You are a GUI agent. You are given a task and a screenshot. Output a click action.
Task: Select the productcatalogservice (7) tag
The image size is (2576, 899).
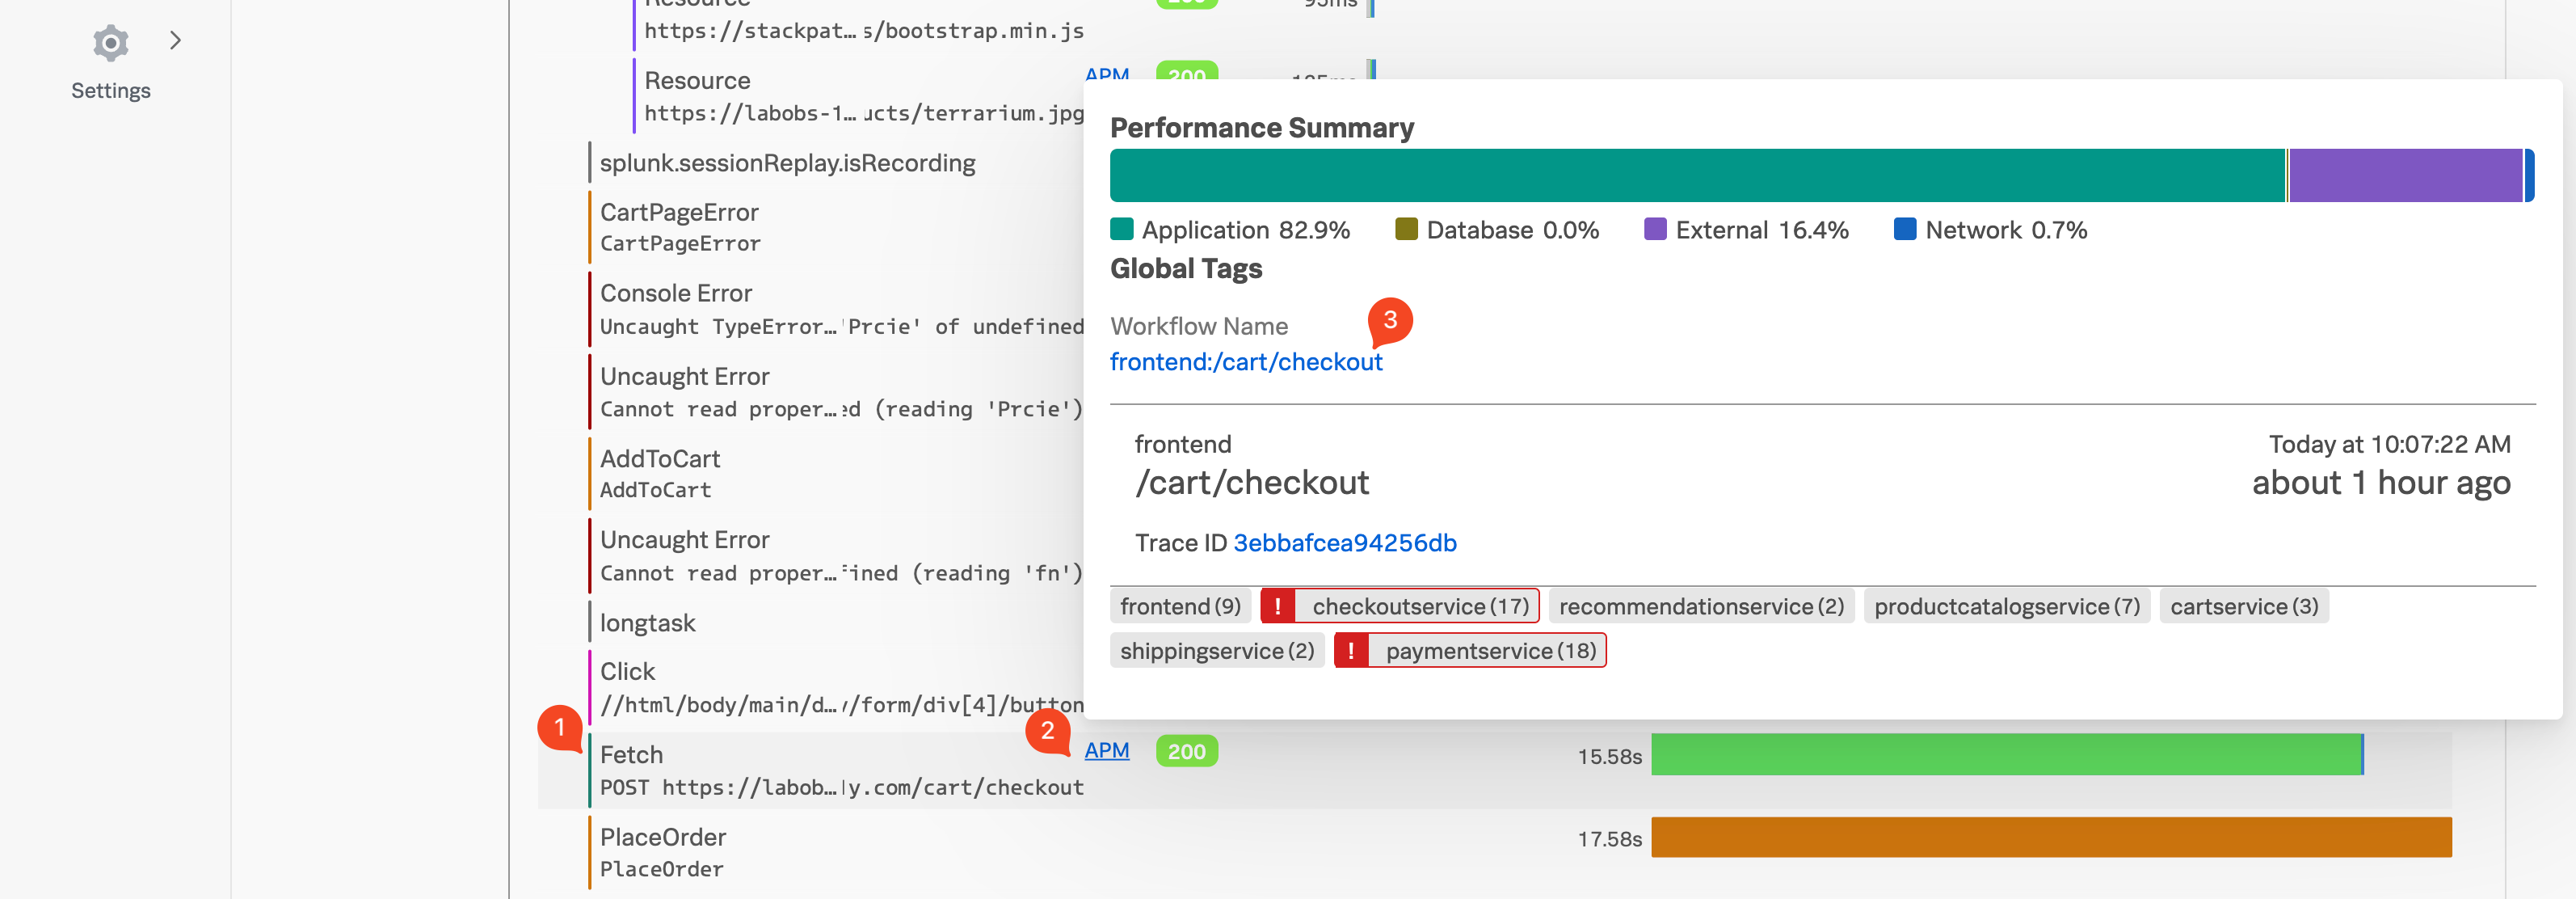tap(2006, 606)
